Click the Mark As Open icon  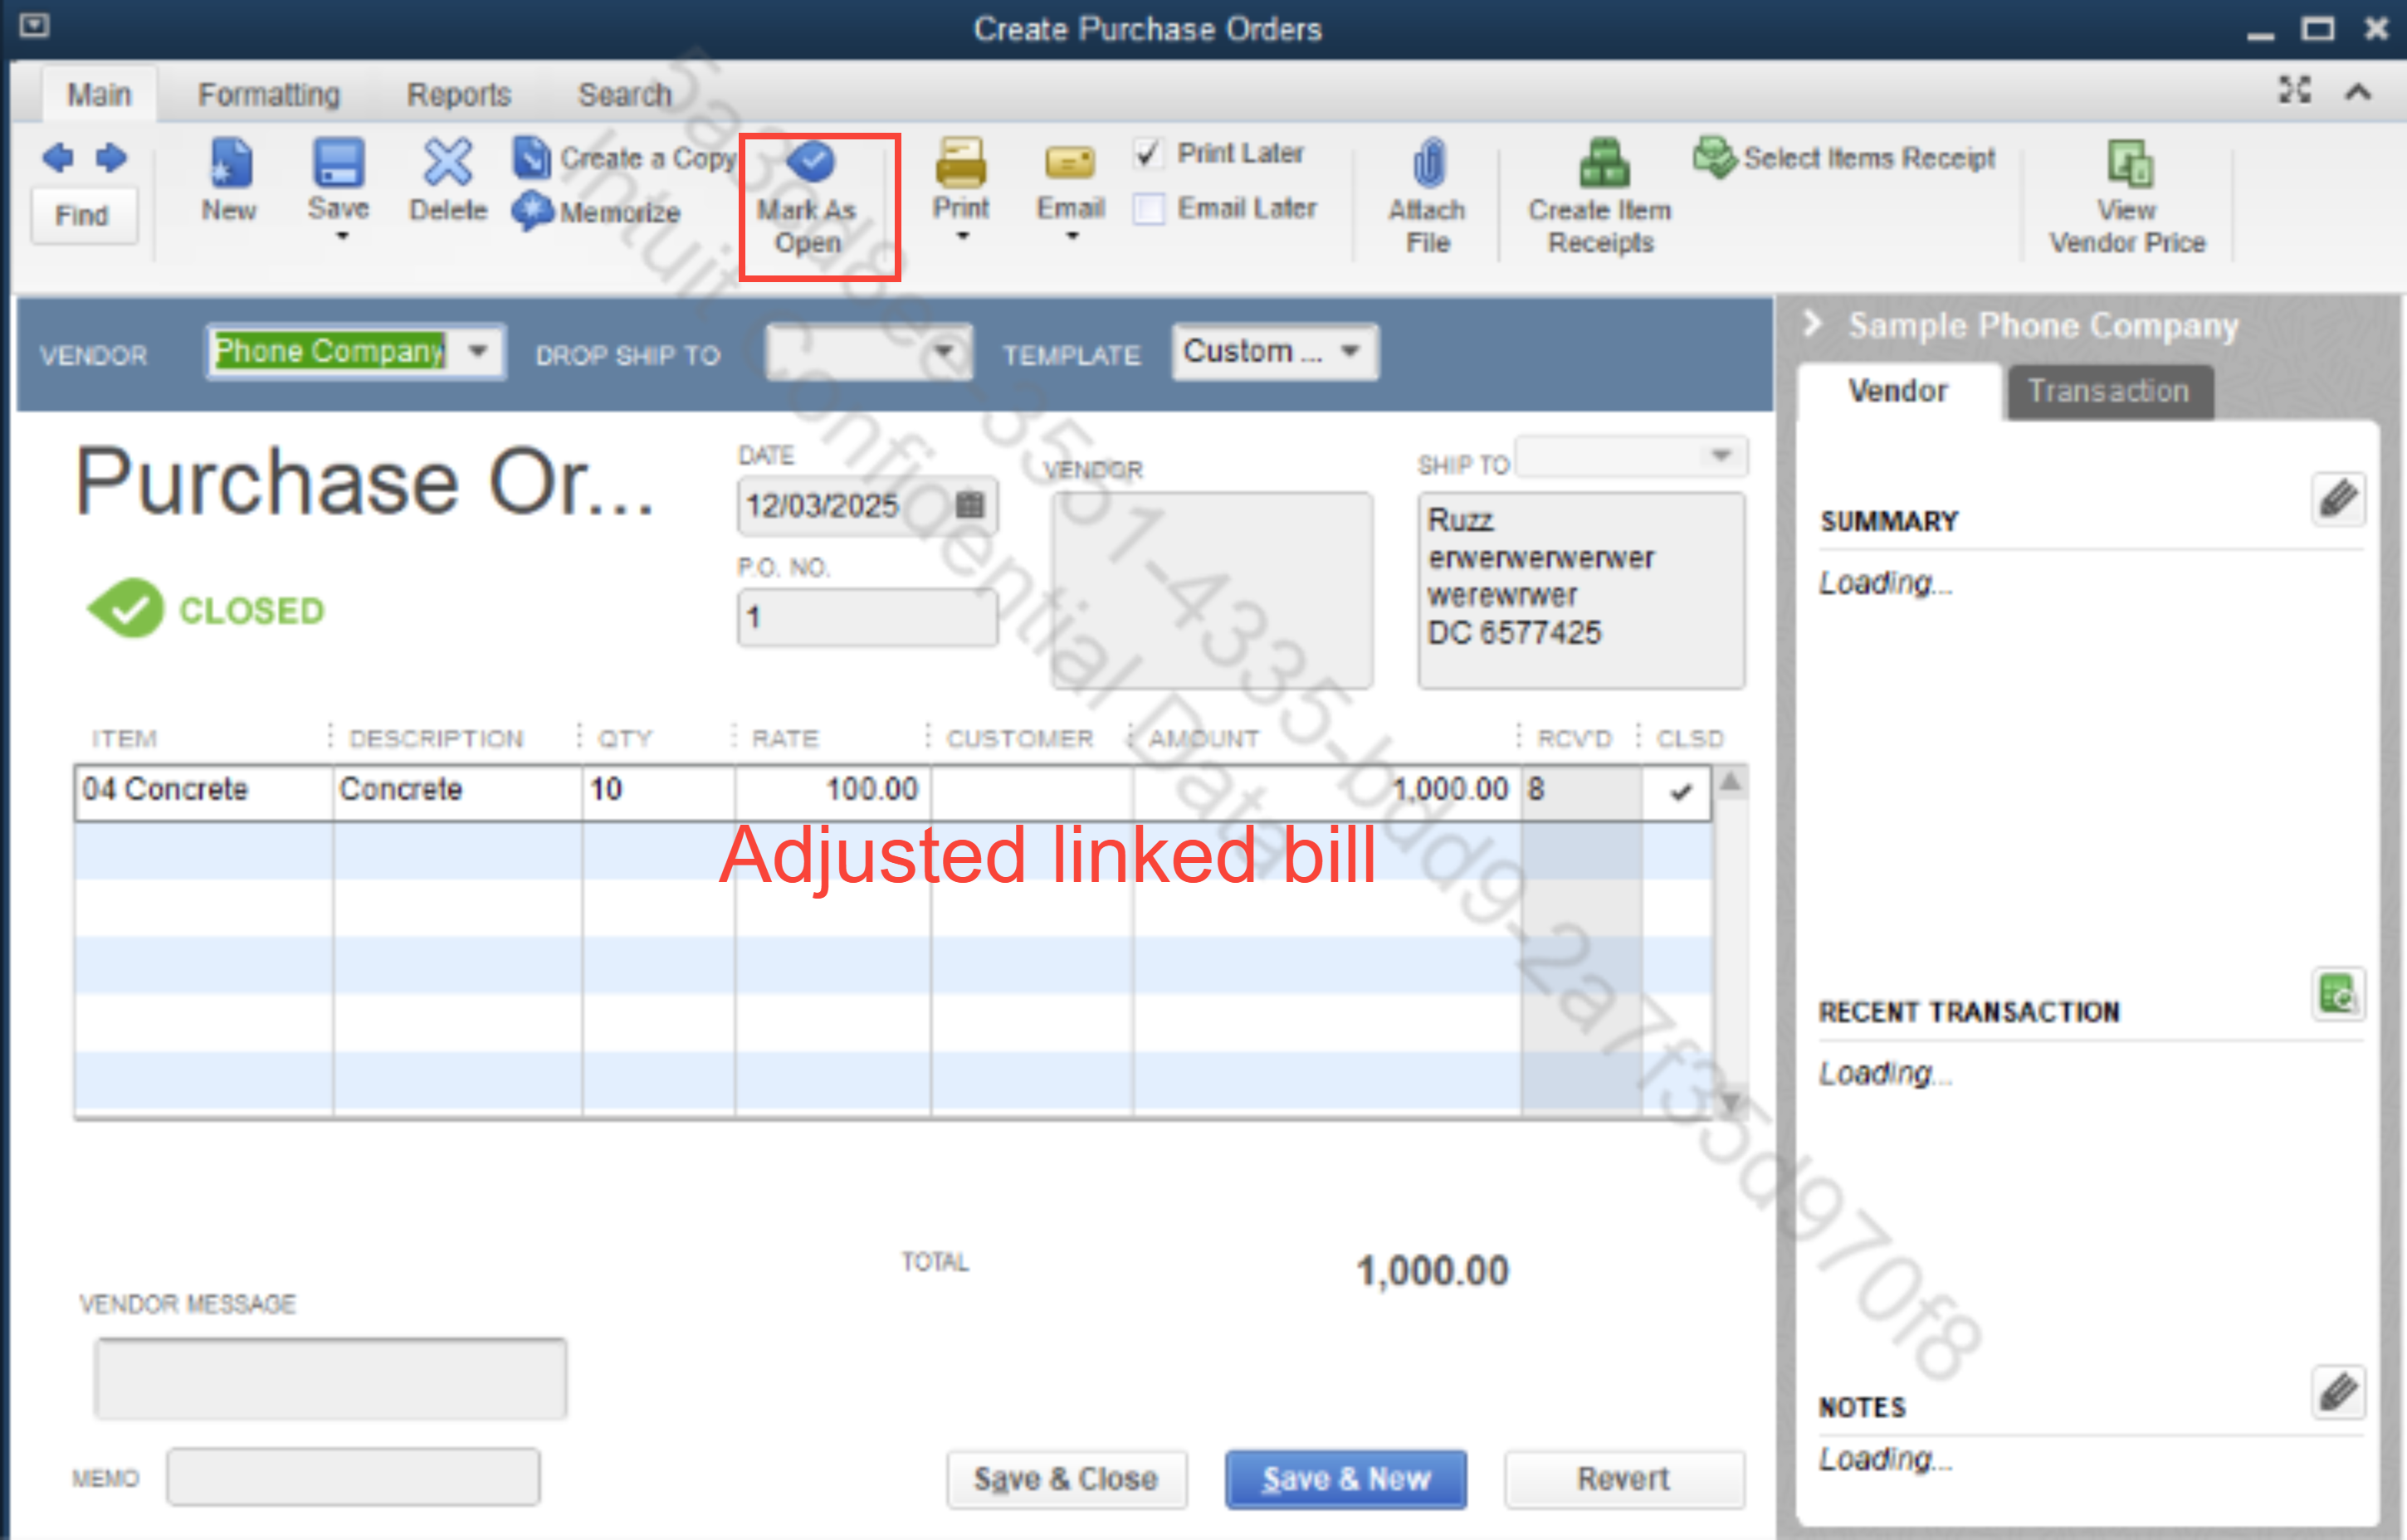click(810, 163)
